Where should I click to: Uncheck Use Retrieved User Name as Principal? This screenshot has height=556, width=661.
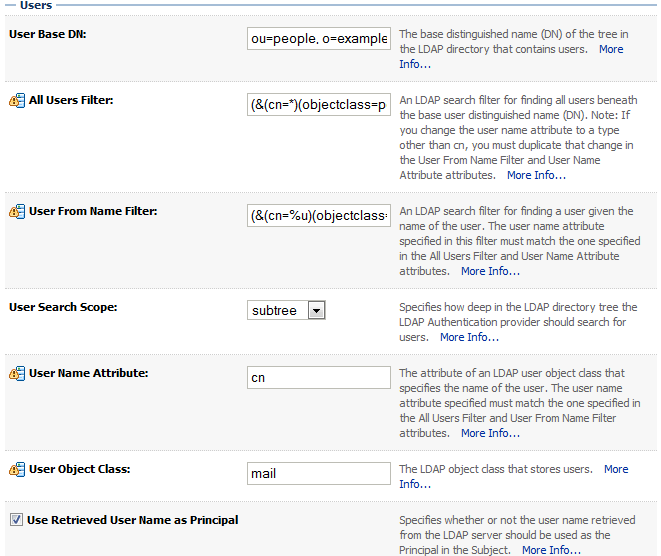click(16, 520)
